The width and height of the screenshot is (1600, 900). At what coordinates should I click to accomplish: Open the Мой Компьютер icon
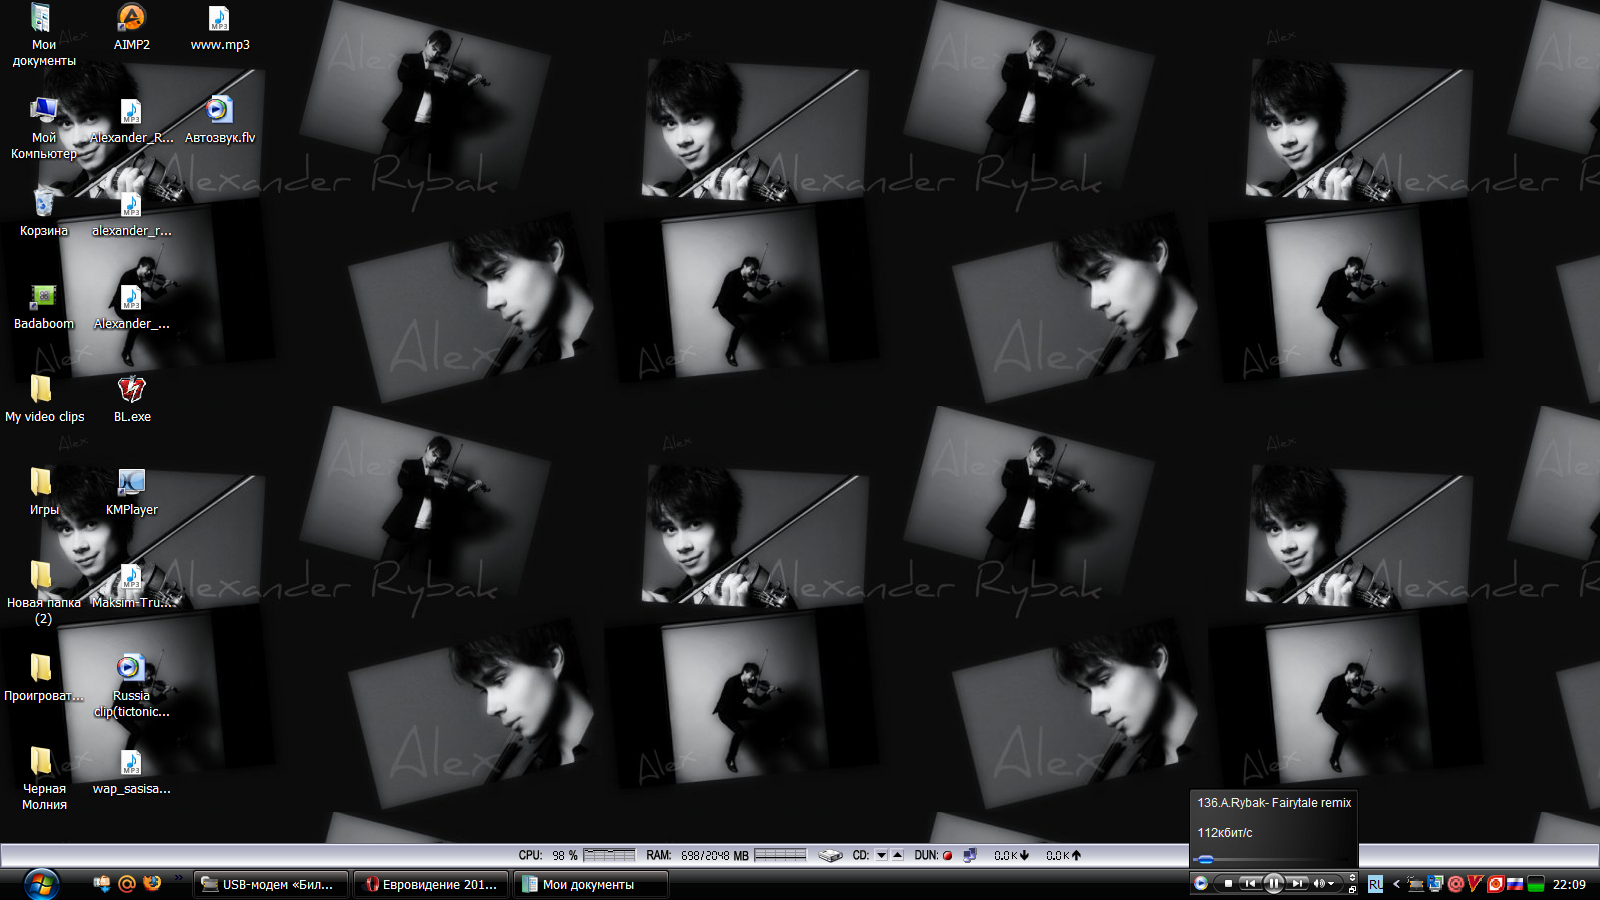click(43, 112)
